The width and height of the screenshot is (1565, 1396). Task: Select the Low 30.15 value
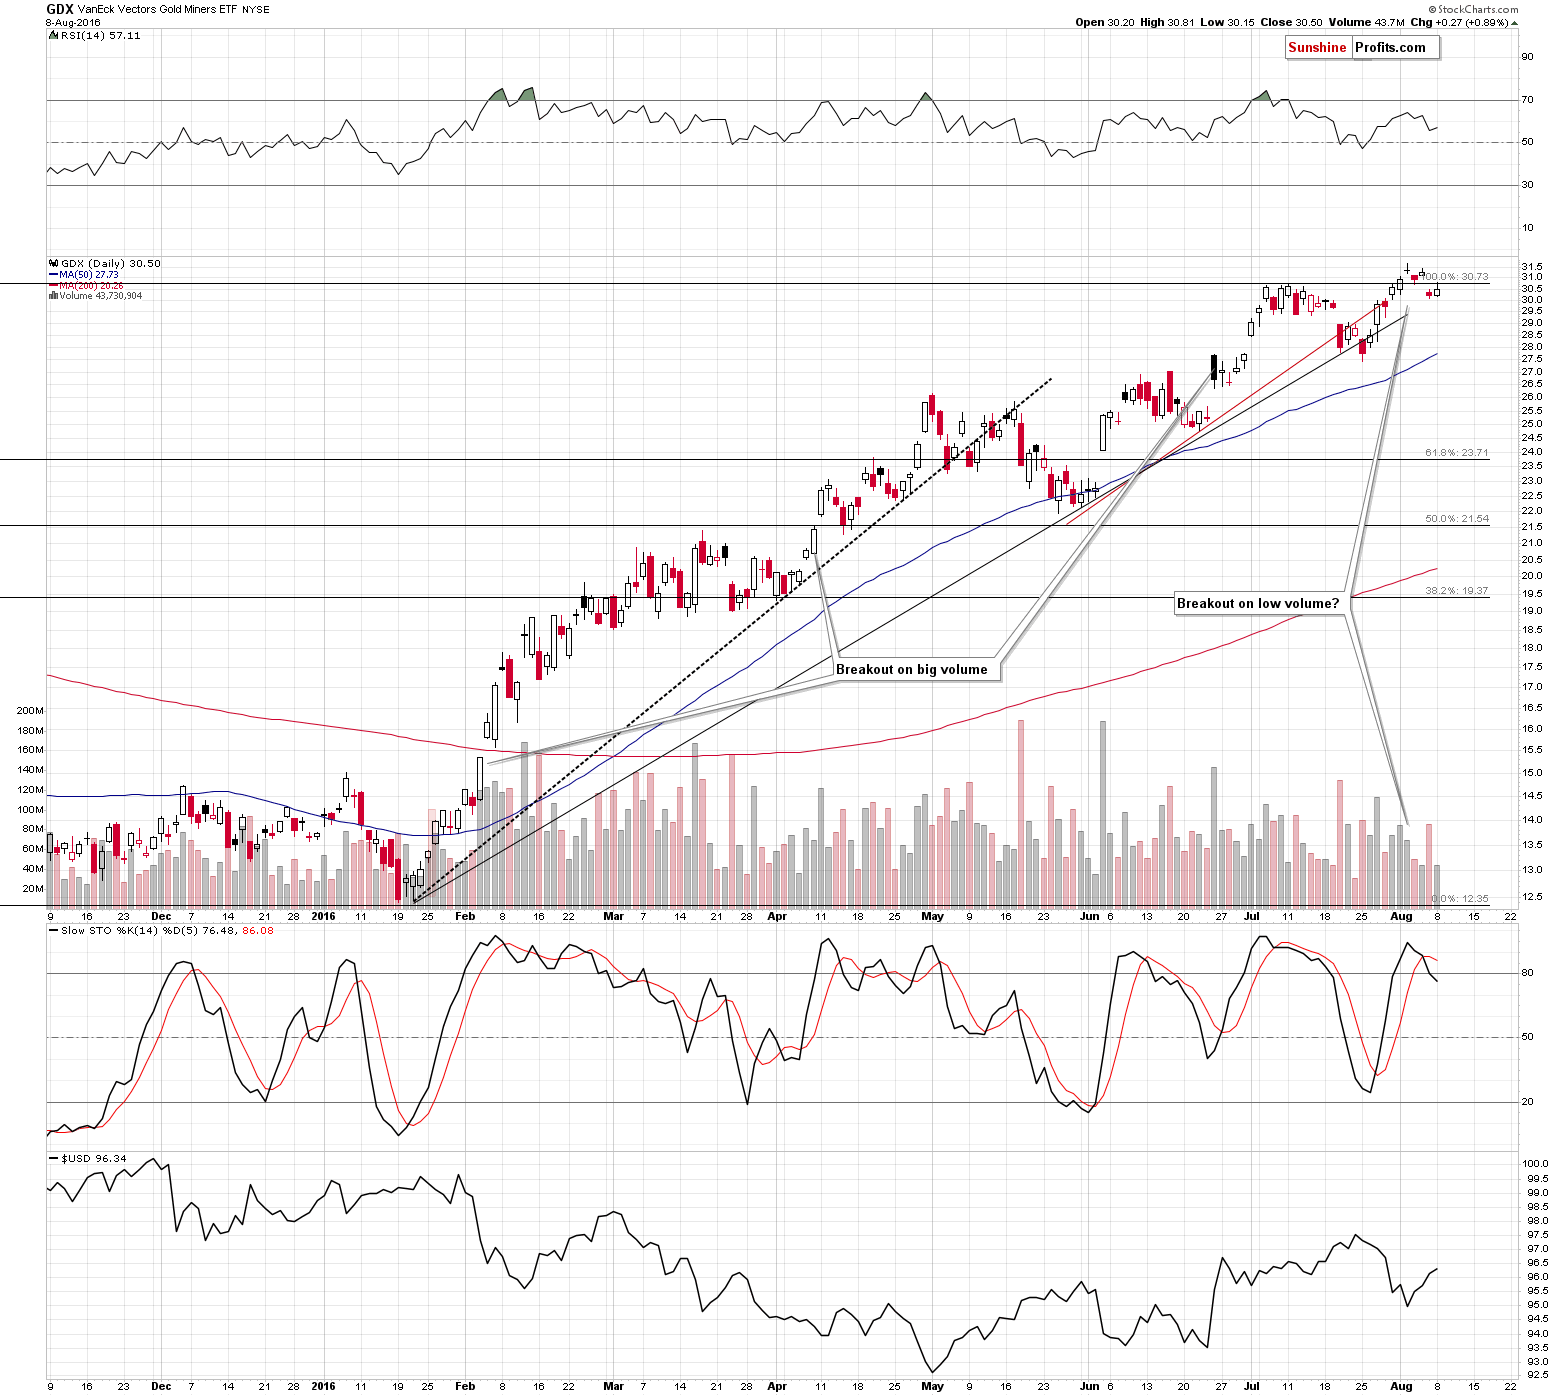pyautogui.click(x=1227, y=22)
